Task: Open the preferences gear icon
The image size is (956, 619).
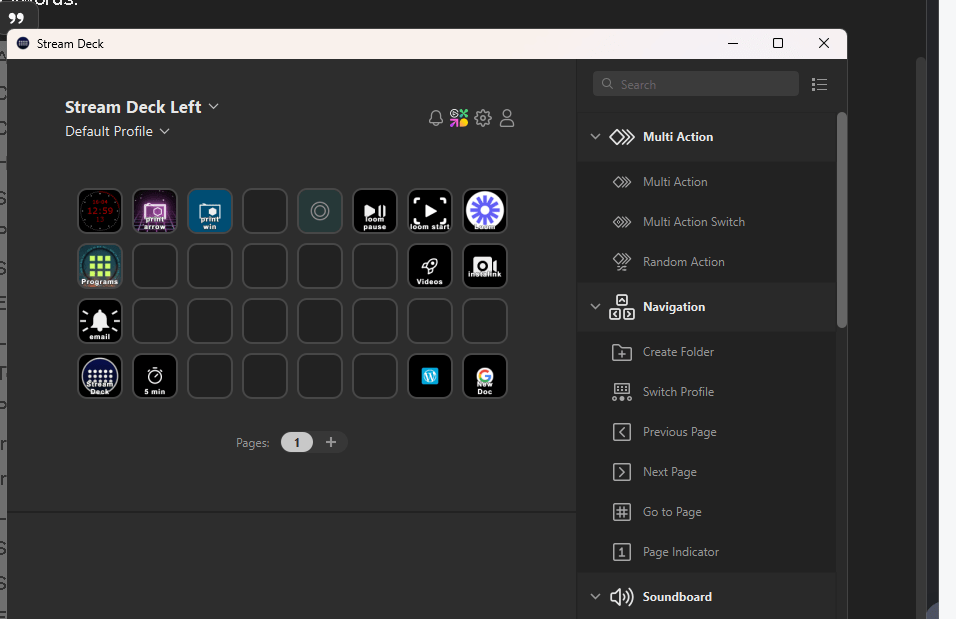Action: (483, 118)
